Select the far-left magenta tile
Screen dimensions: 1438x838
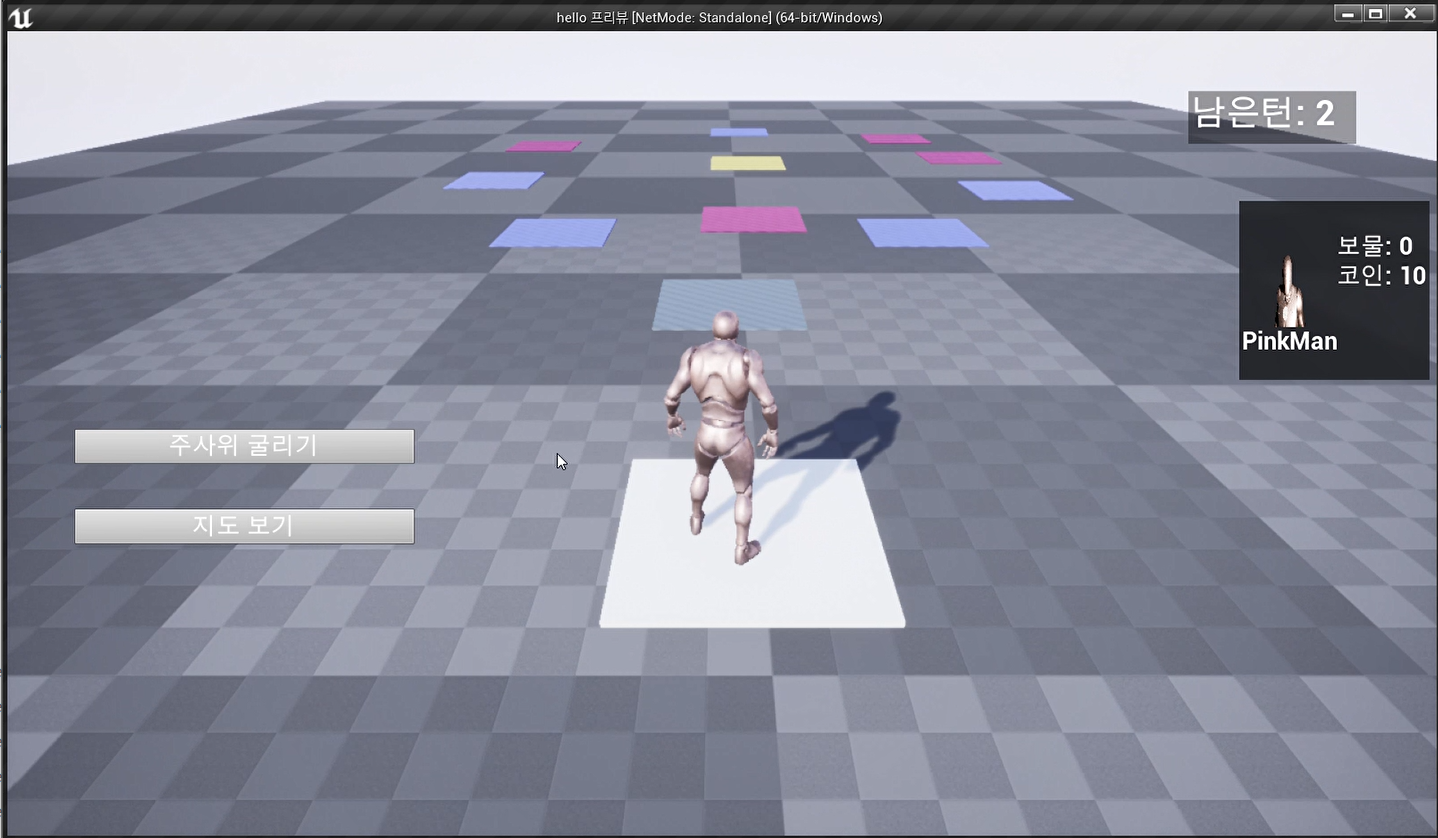[x=543, y=146]
